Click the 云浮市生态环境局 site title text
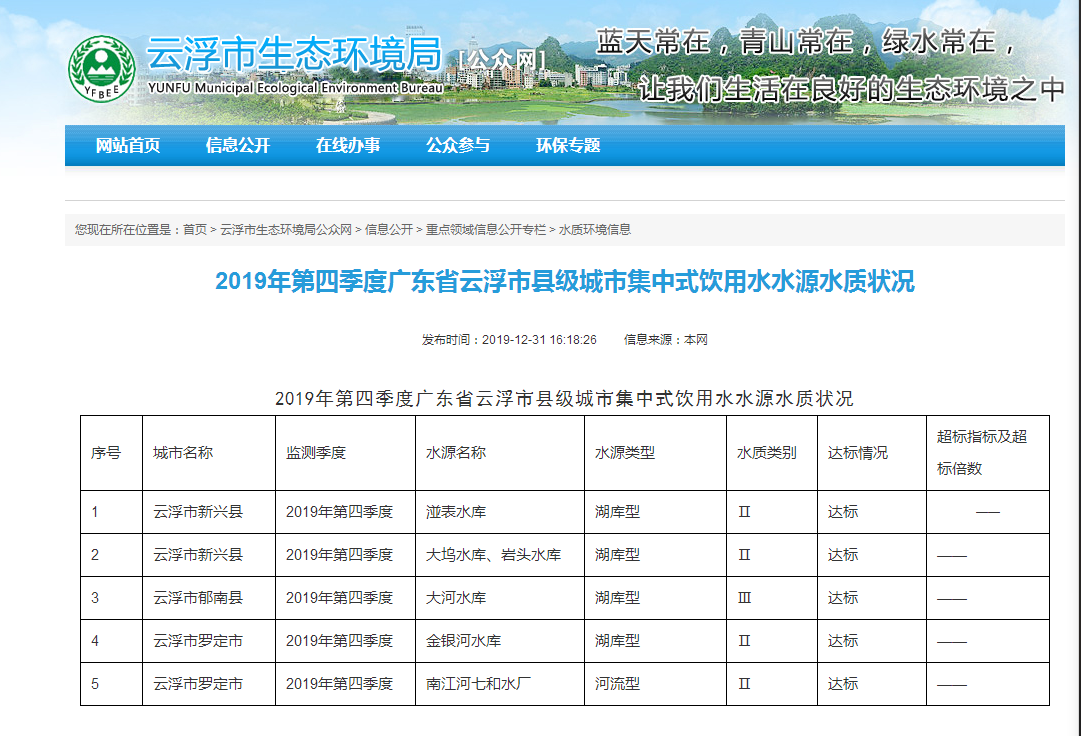1081x736 pixels. pyautogui.click(x=293, y=55)
